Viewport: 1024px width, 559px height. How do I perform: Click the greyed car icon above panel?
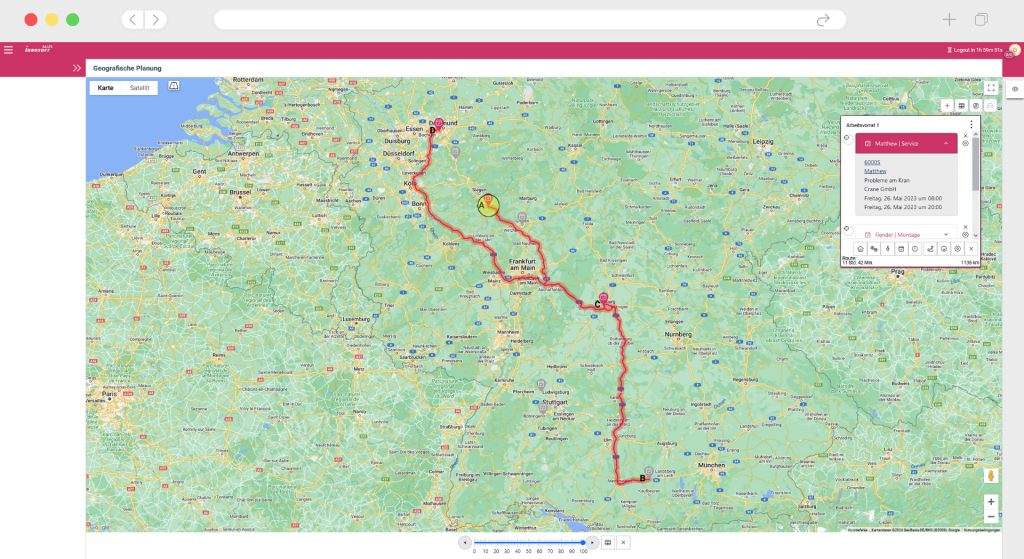(x=990, y=106)
